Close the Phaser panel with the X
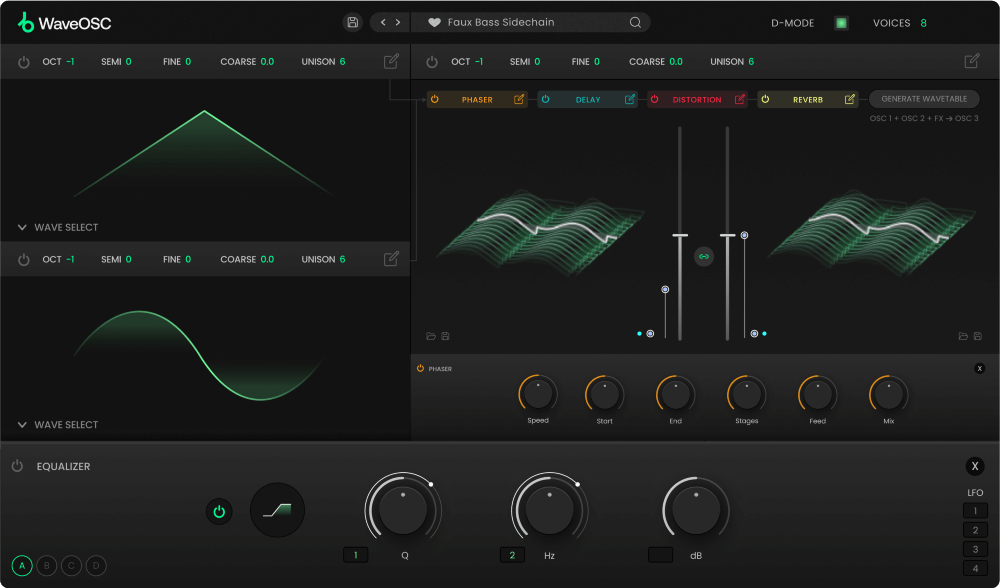Screen dimensions: 1000x588 [x=979, y=368]
